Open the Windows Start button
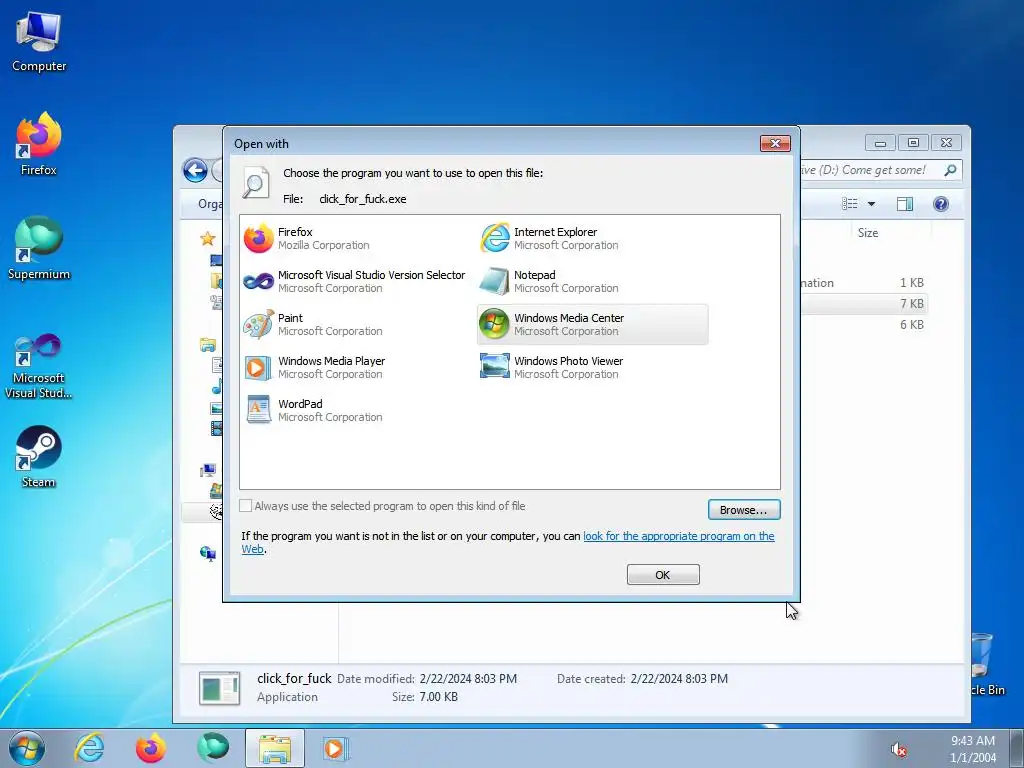 [27, 748]
